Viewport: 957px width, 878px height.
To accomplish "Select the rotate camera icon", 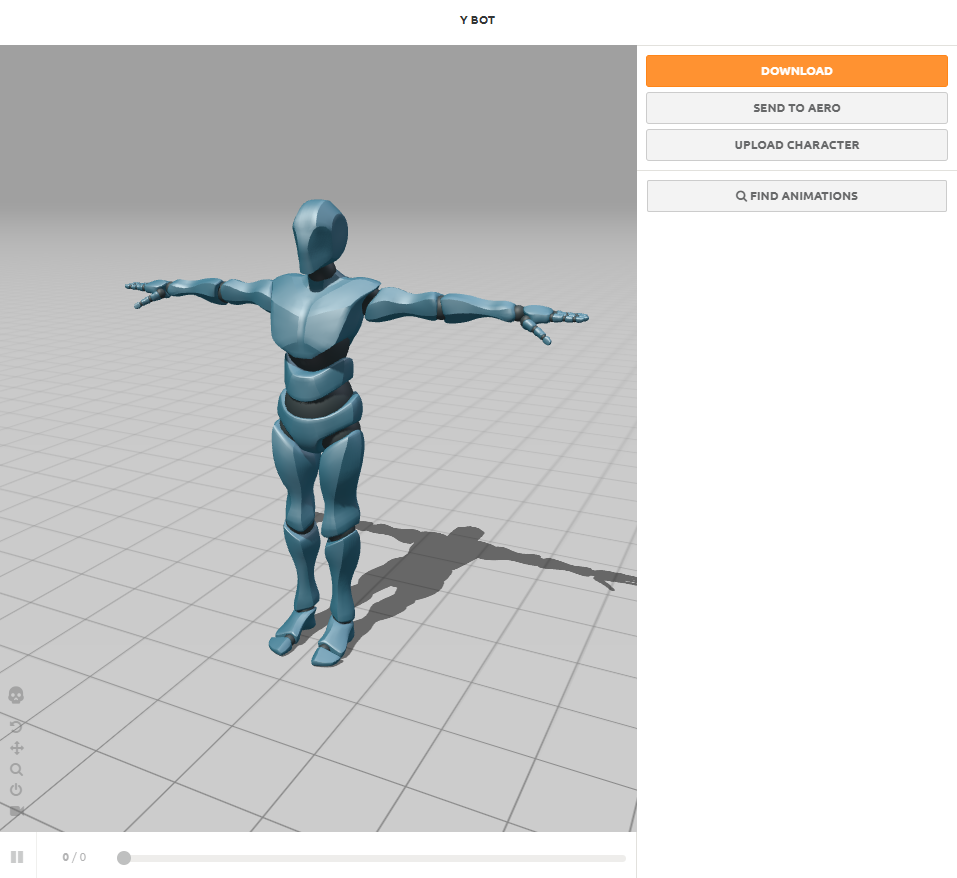I will (x=16, y=727).
